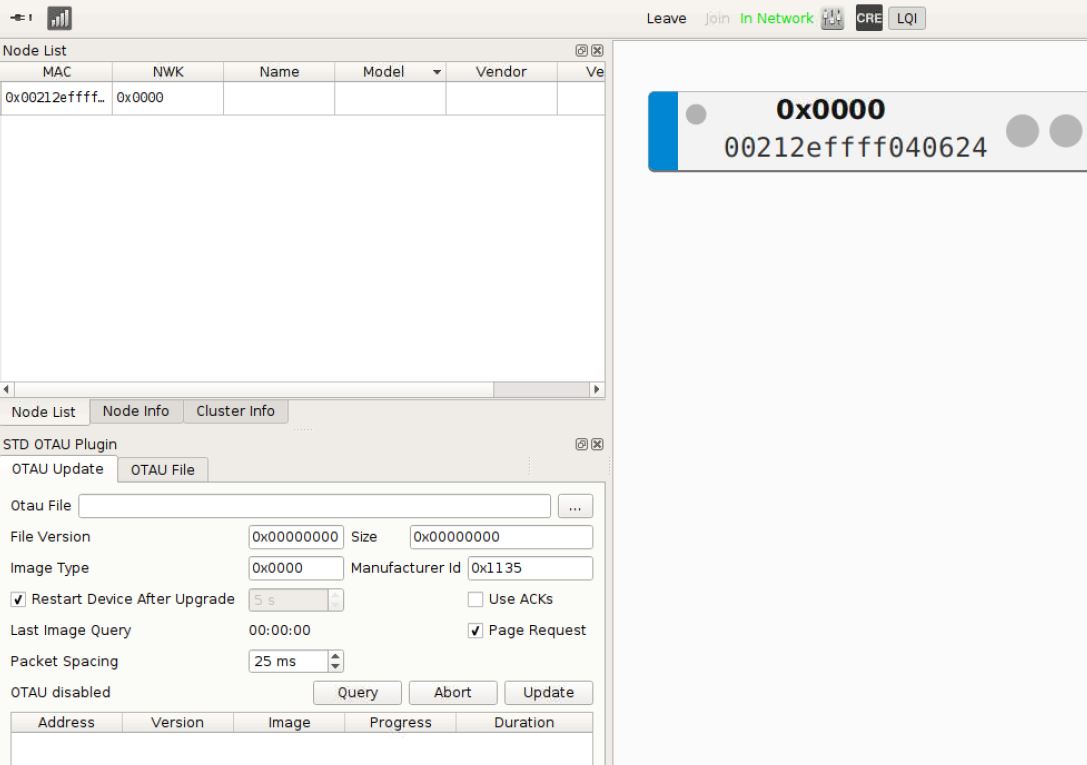The width and height of the screenshot is (1087, 765).
Task: Switch to the Node List tab
Action: (44, 412)
